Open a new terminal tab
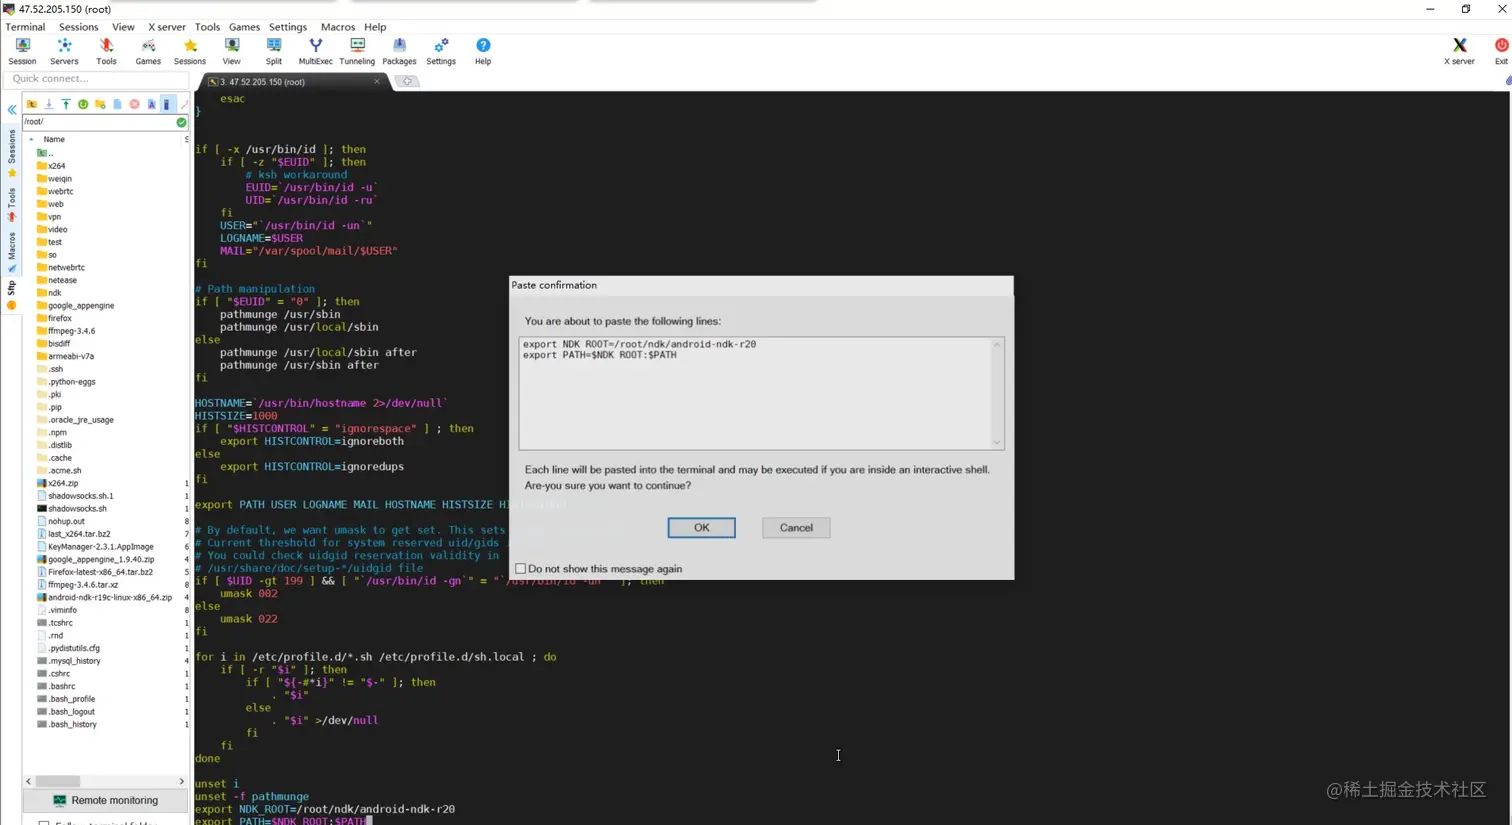The image size is (1512, 825). (408, 82)
